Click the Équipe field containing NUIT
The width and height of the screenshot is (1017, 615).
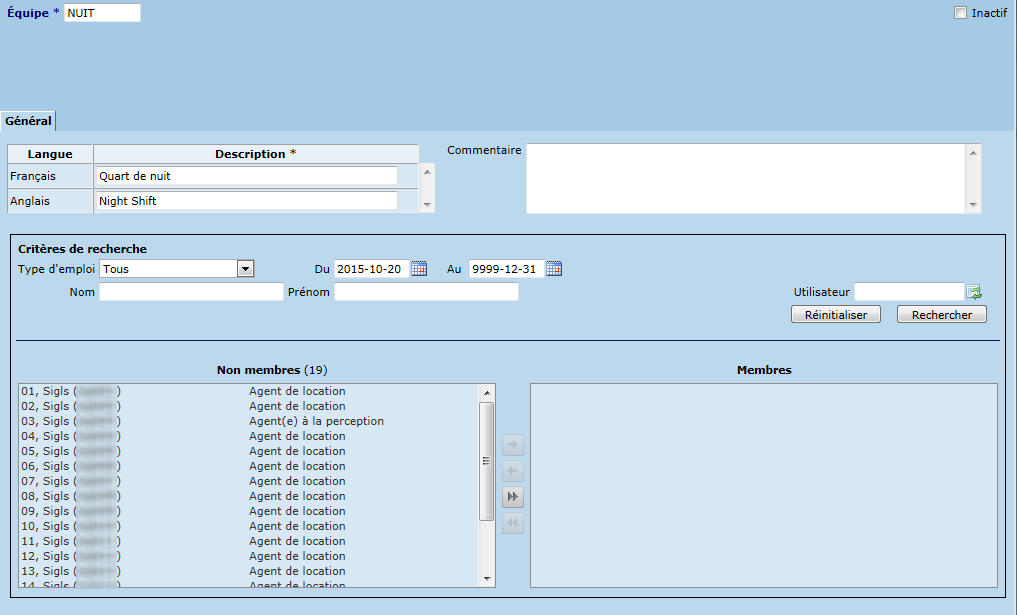tap(102, 13)
